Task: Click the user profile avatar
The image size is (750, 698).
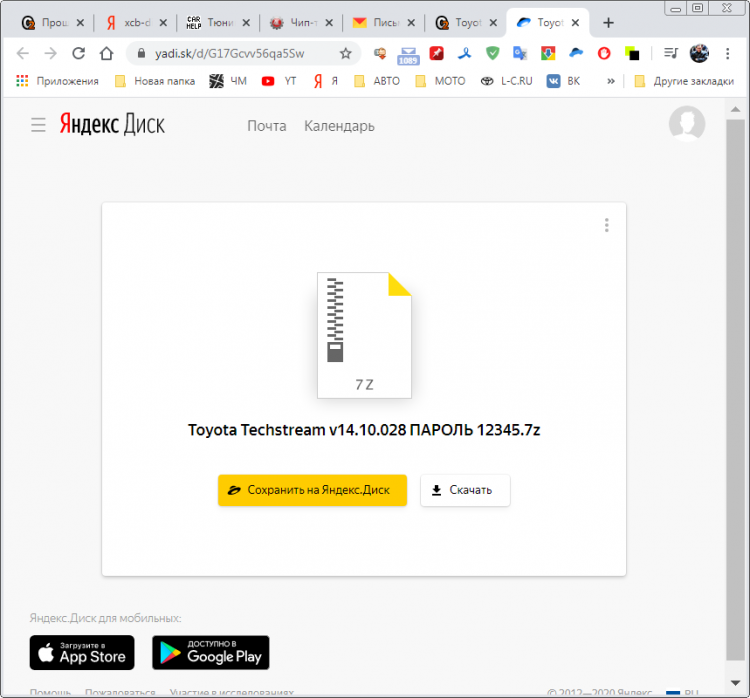Action: coord(686,124)
